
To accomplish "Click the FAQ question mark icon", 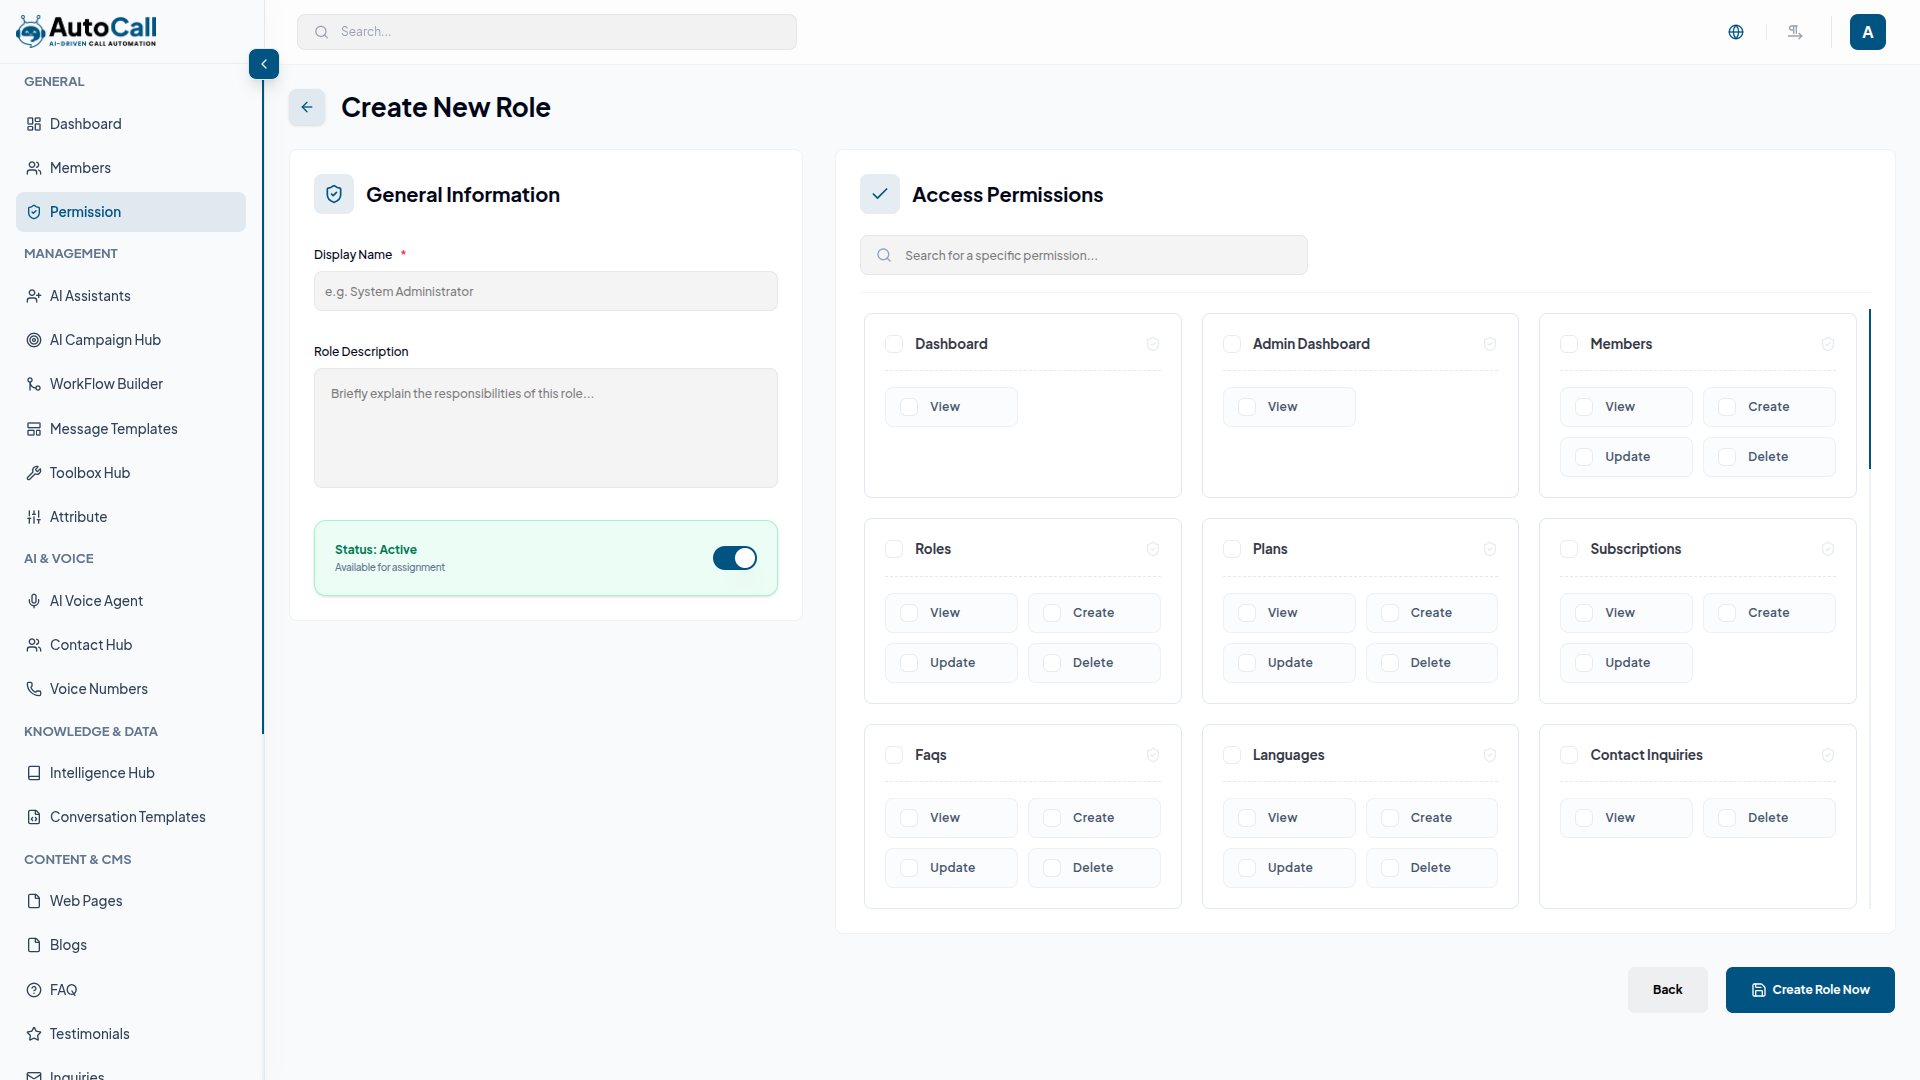I will [x=34, y=990].
